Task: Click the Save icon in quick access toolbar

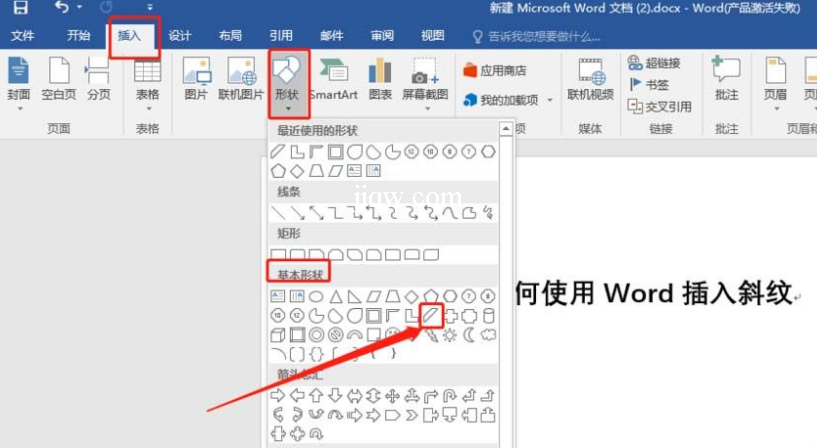Action: click(20, 7)
